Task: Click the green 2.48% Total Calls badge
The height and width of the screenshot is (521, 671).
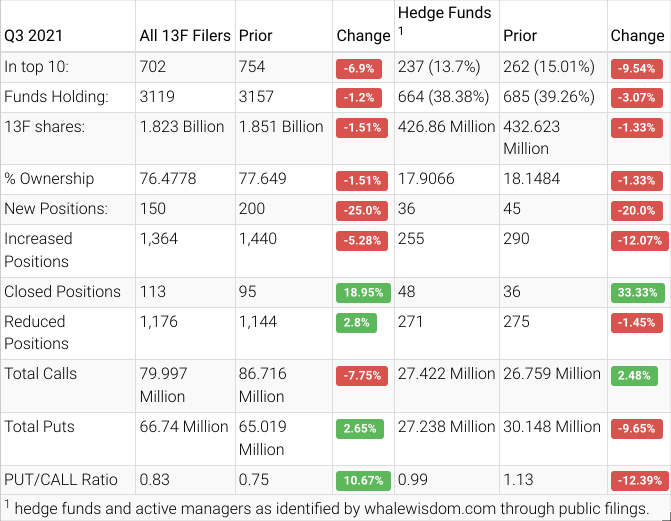Action: click(x=633, y=375)
